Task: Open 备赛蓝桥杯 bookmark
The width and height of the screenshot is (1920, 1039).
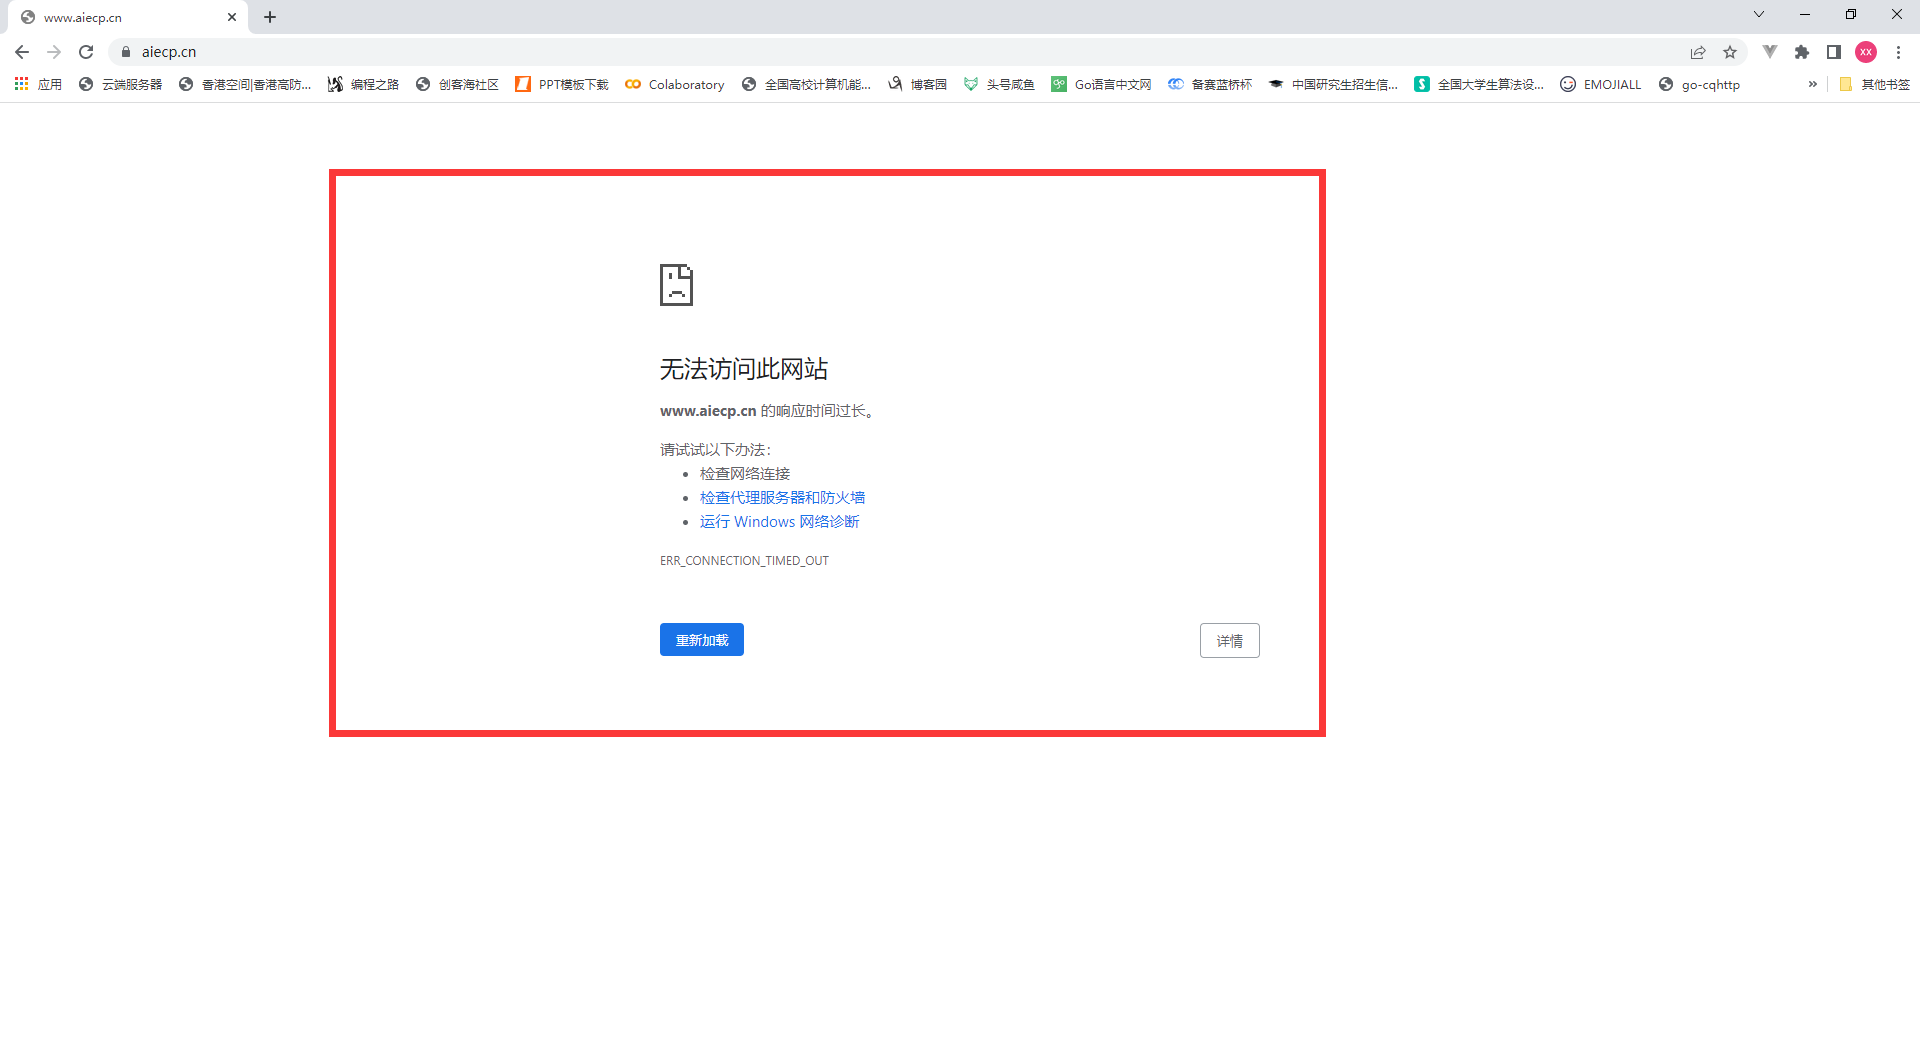Action: click(x=1210, y=84)
